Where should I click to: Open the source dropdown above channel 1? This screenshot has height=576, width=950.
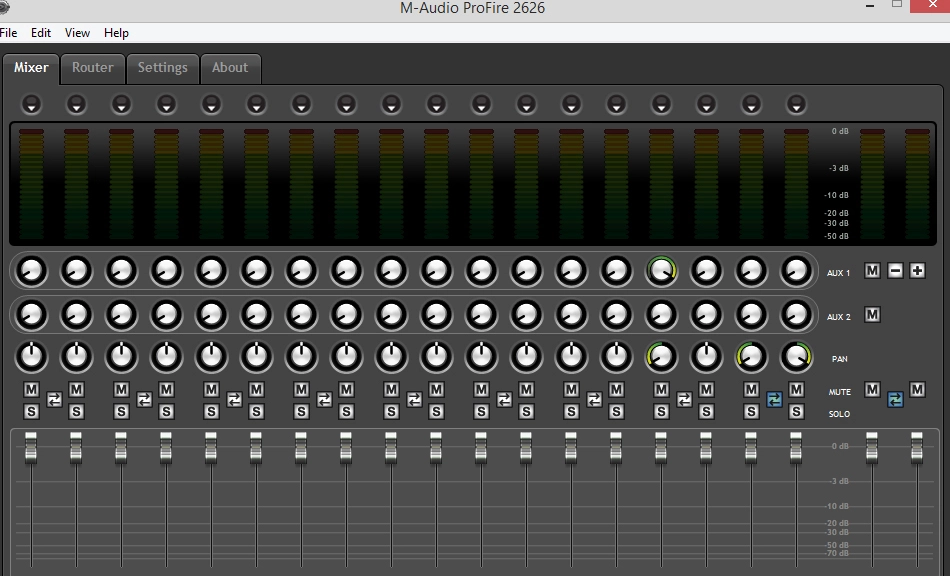32,104
